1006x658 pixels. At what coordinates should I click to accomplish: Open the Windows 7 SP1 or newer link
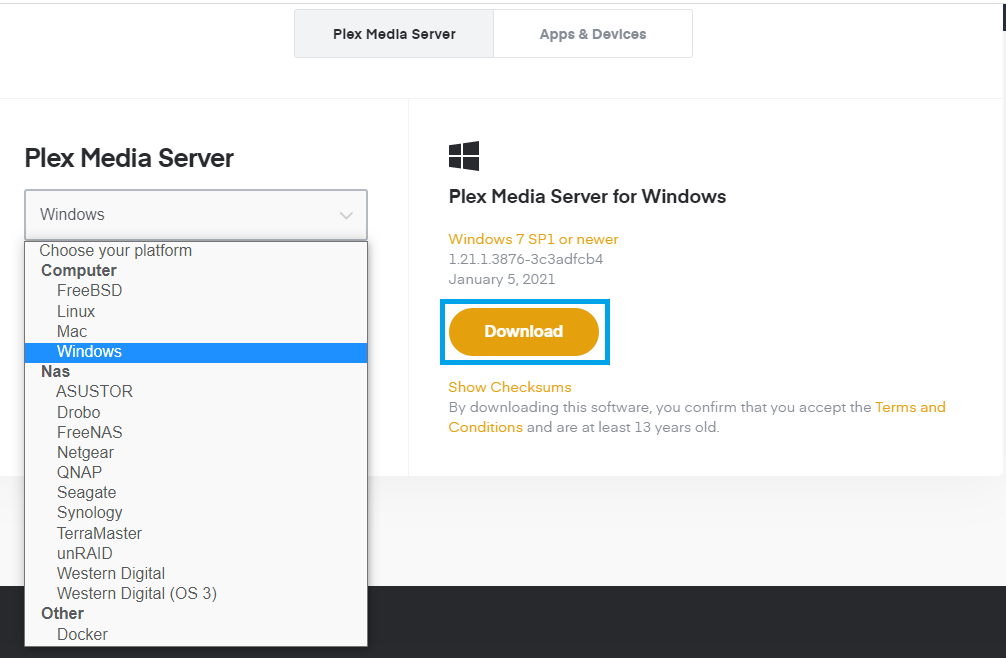coord(533,239)
